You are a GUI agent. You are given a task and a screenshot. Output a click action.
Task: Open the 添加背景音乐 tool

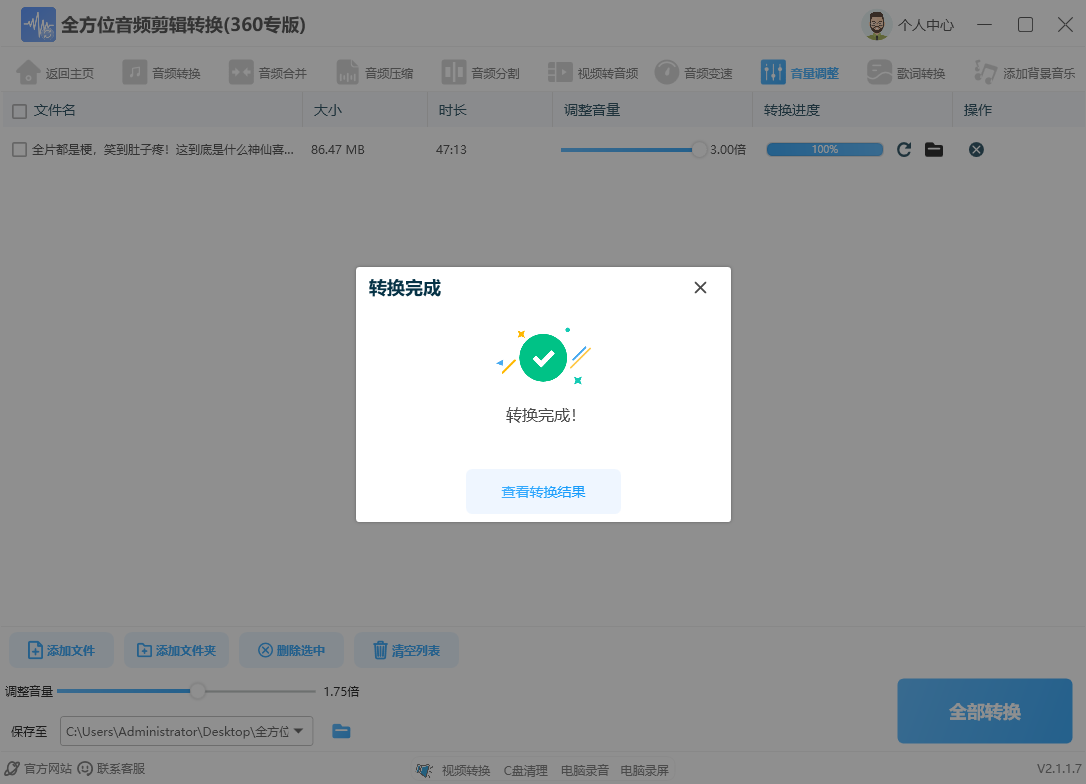[1022, 71]
